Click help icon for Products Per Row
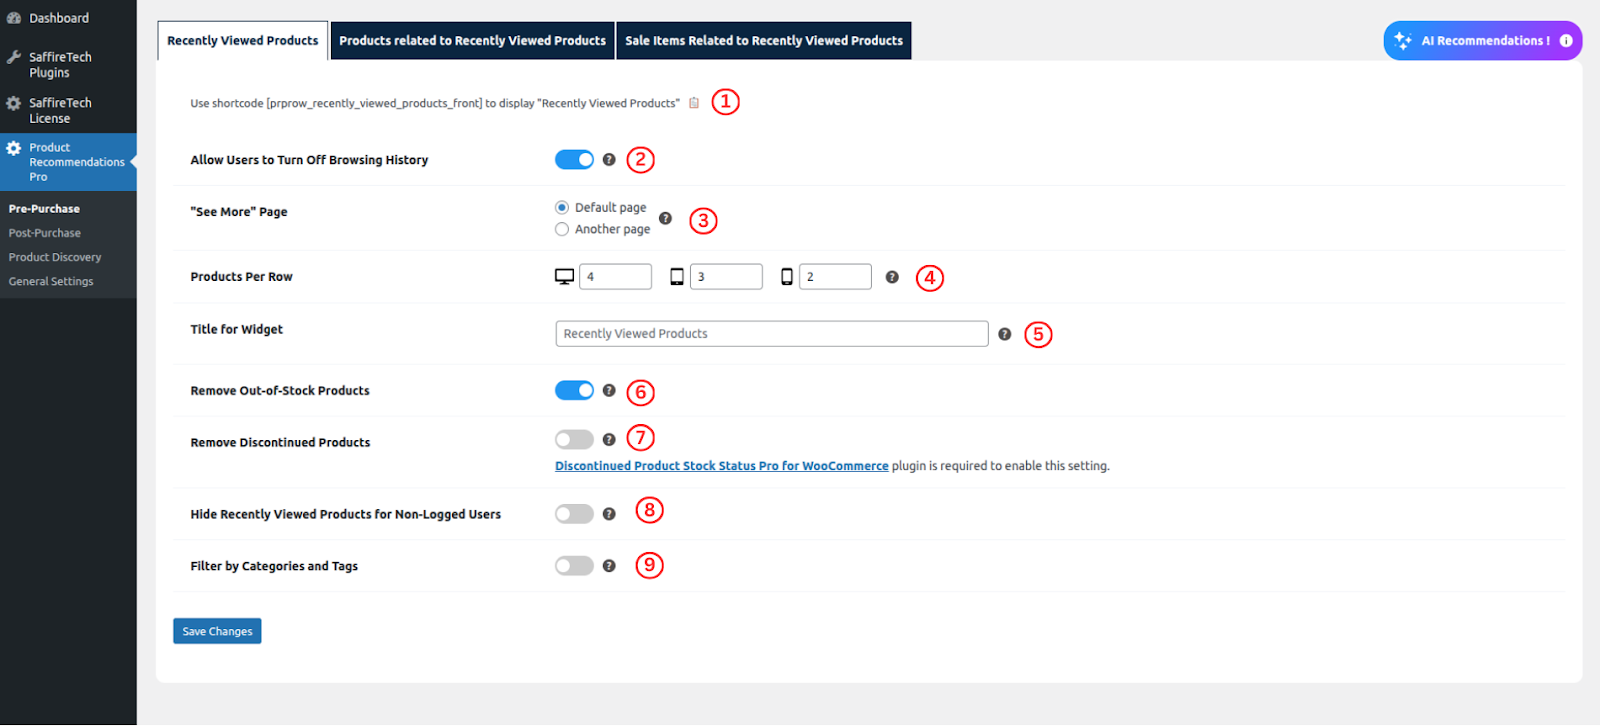Screen dimensions: 1600x726 (x=892, y=277)
